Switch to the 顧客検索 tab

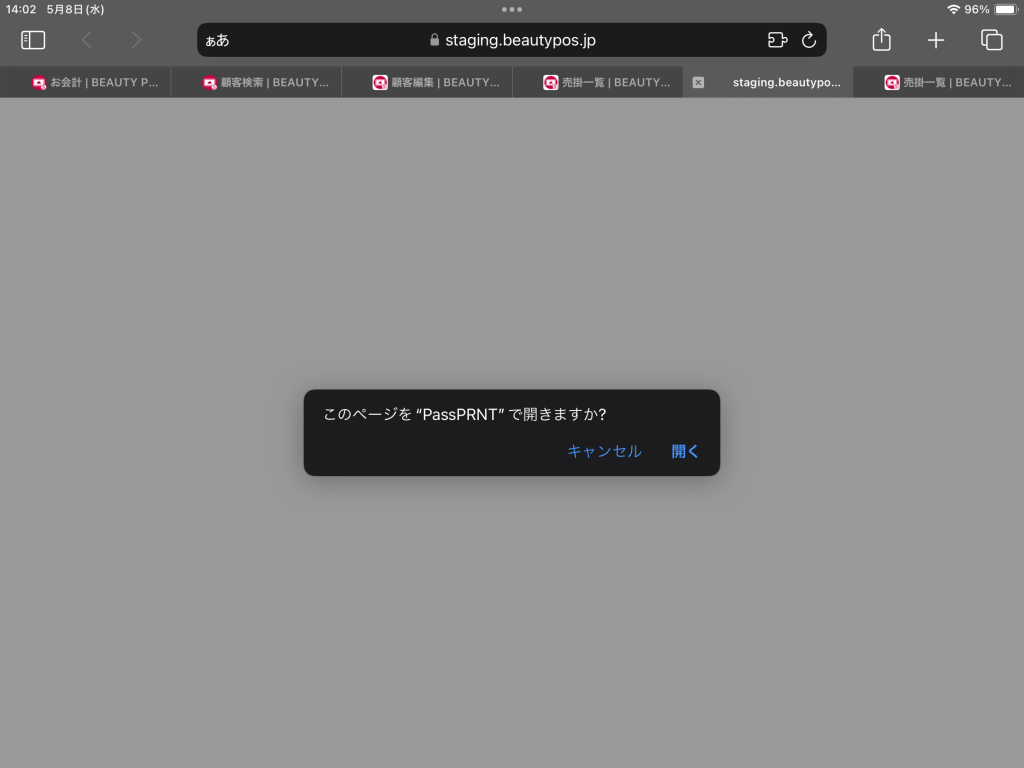[265, 82]
